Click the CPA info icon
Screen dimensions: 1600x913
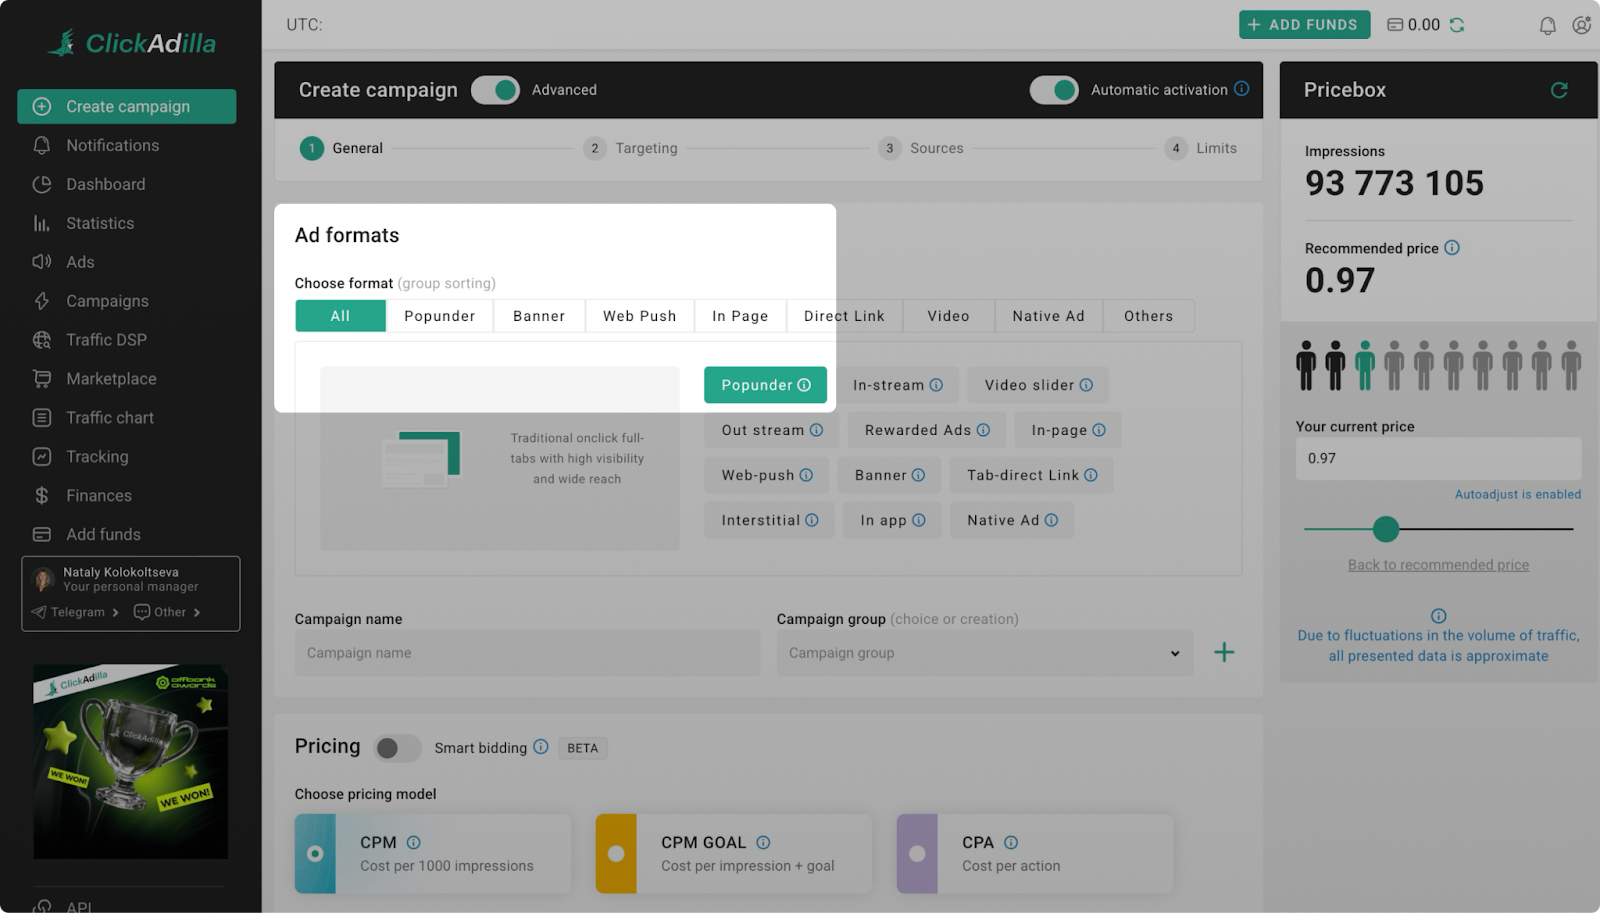click(1011, 842)
